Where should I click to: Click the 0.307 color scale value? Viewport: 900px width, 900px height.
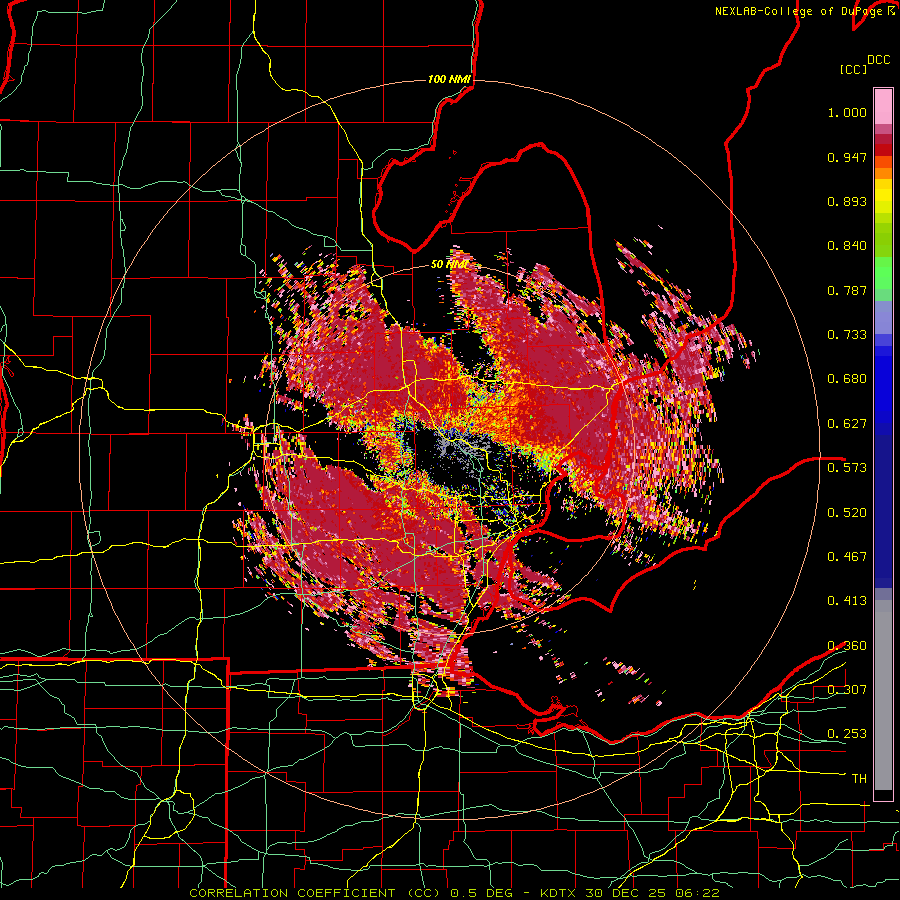[847, 690]
